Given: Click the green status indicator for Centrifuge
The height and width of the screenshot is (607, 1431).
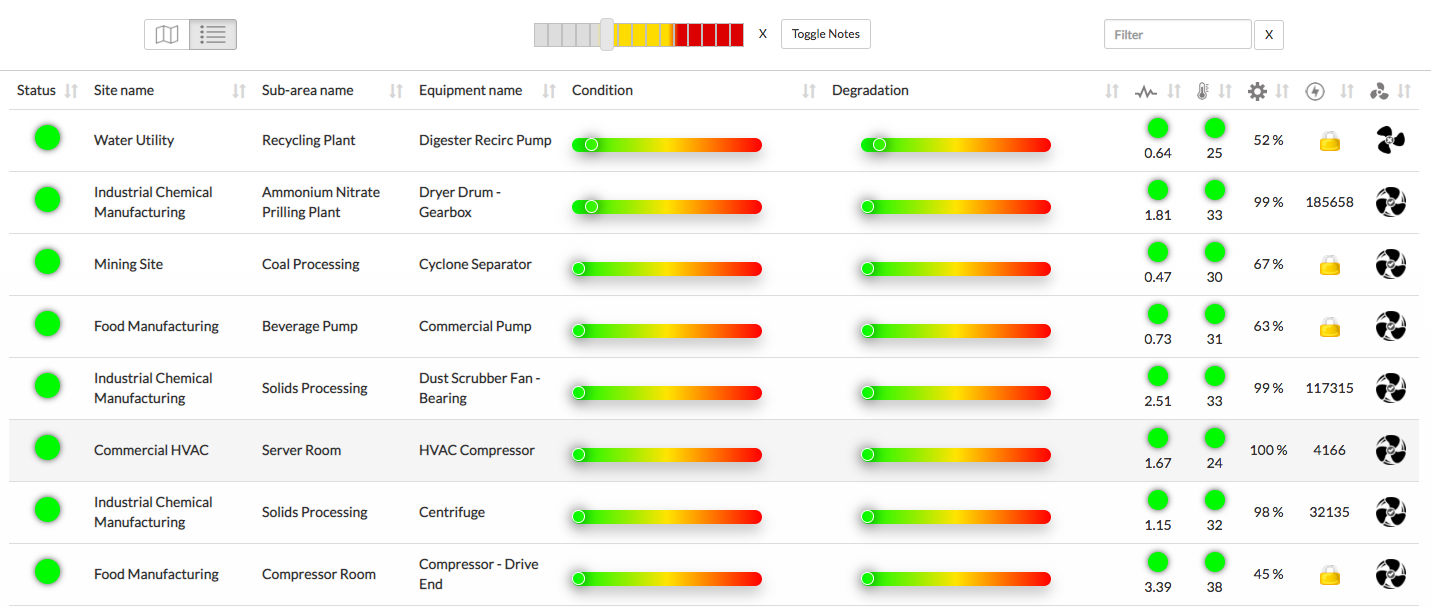Looking at the screenshot, I should (47, 510).
